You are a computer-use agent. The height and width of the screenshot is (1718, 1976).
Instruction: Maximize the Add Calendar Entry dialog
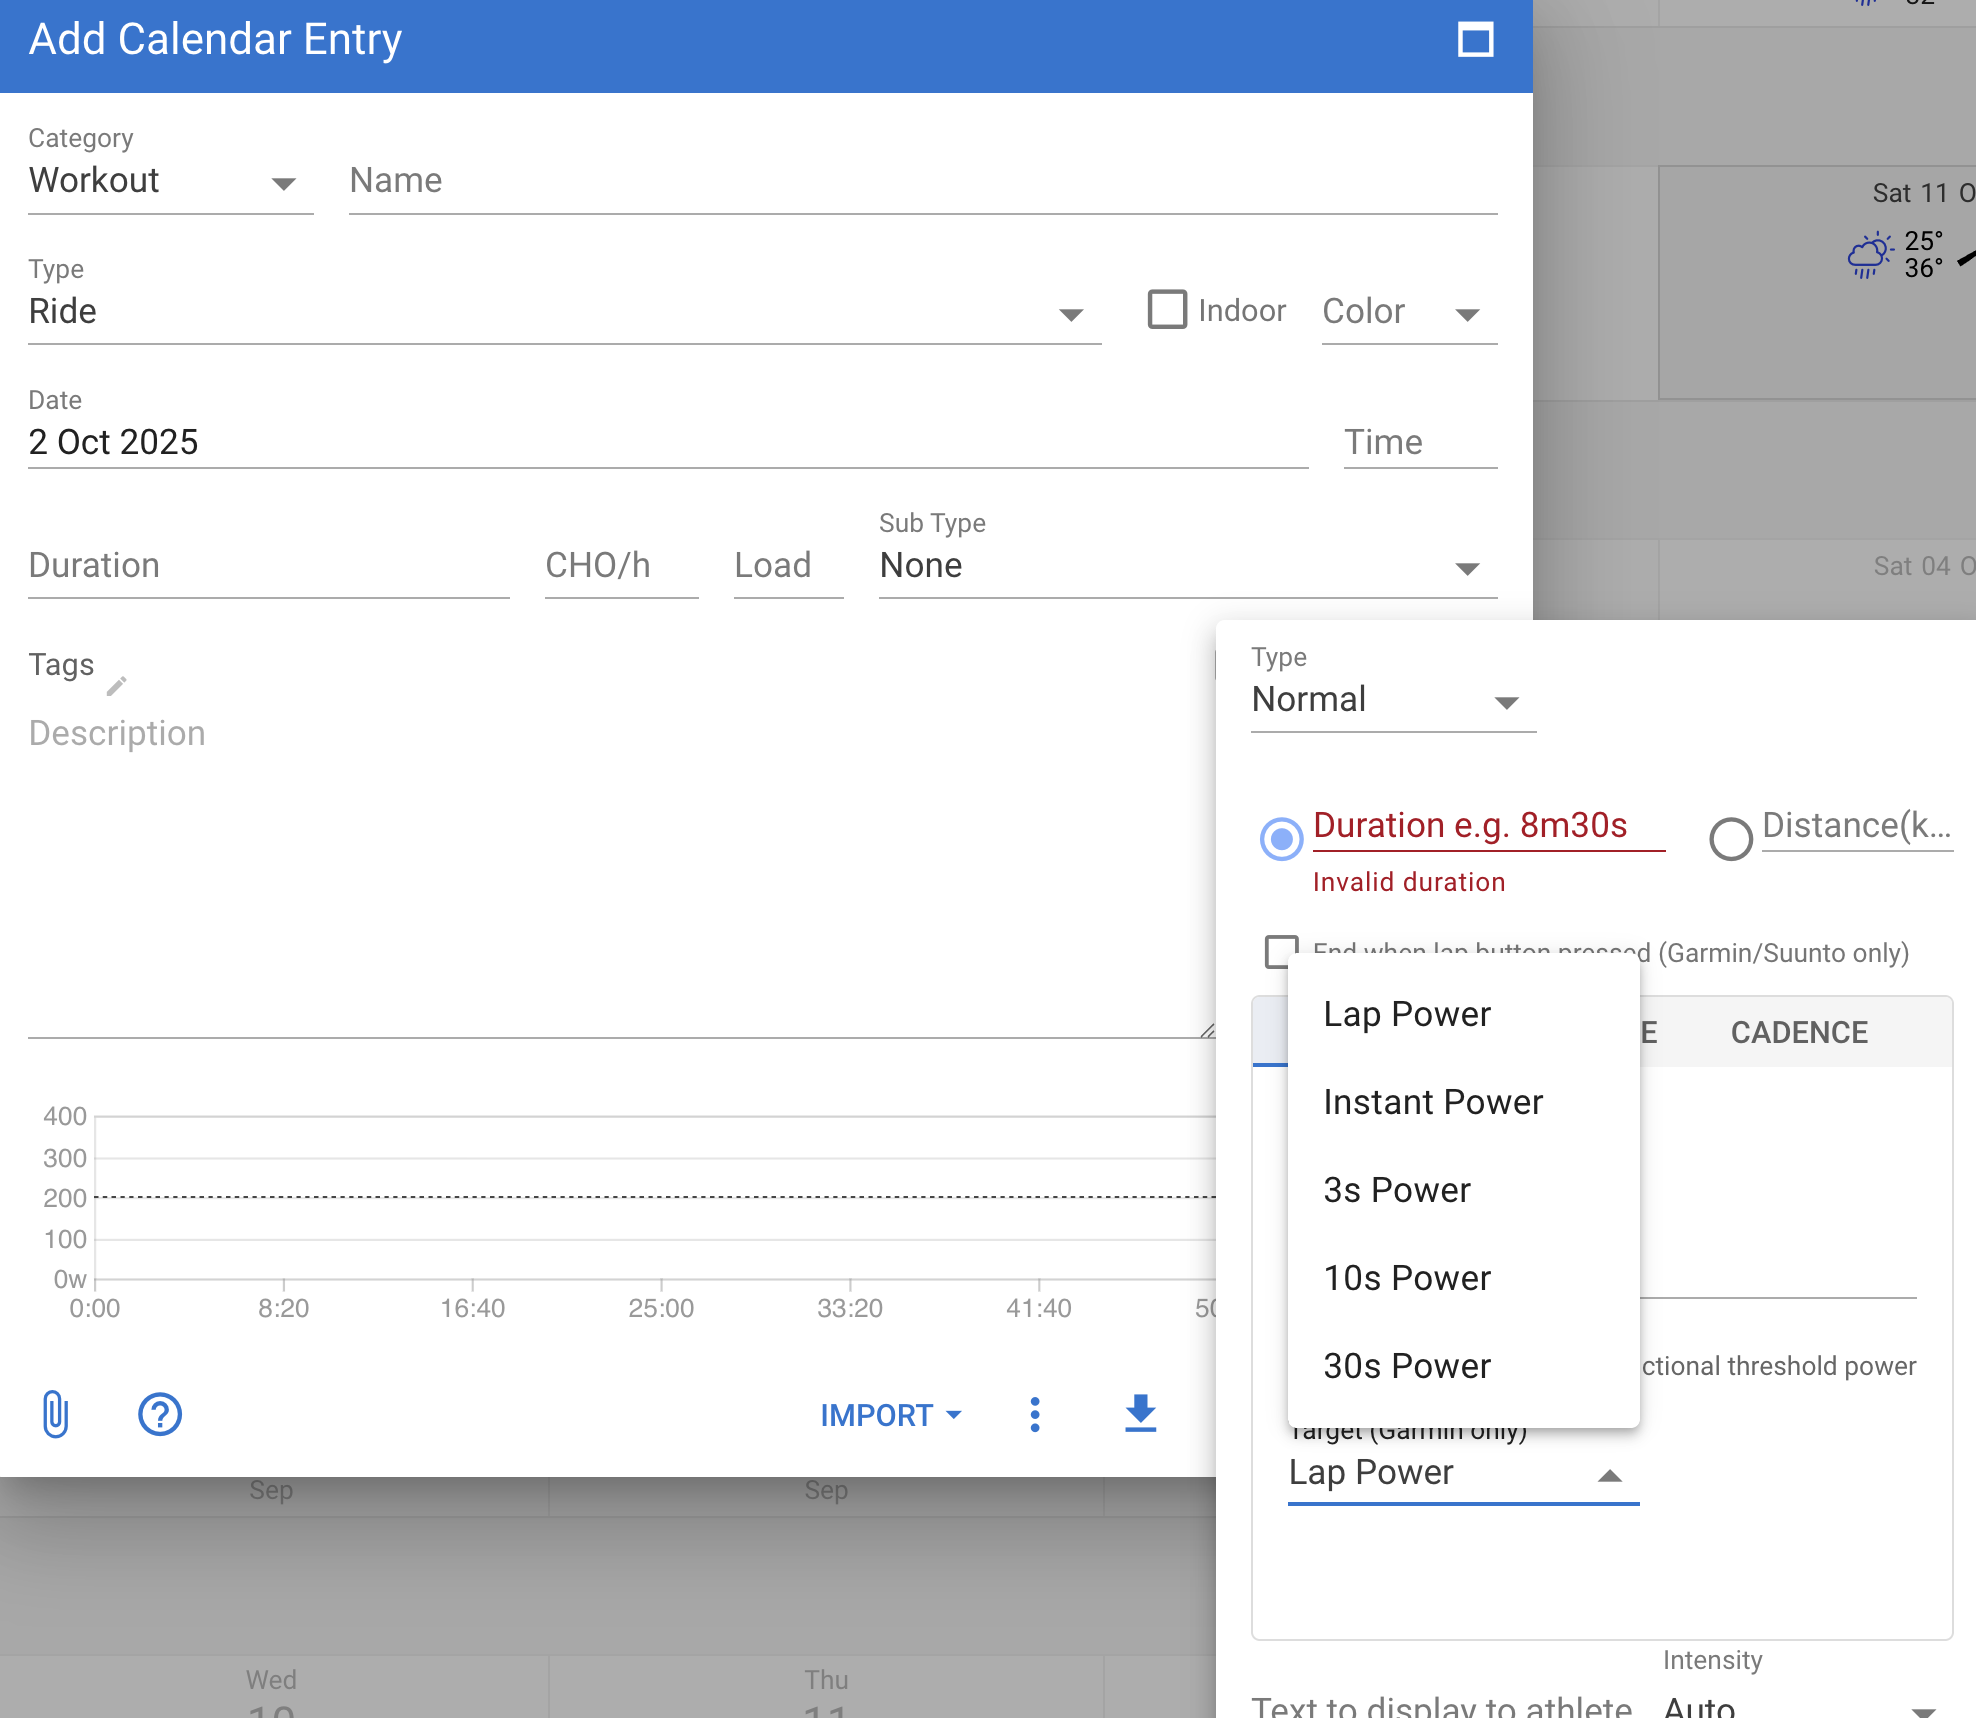click(x=1475, y=40)
